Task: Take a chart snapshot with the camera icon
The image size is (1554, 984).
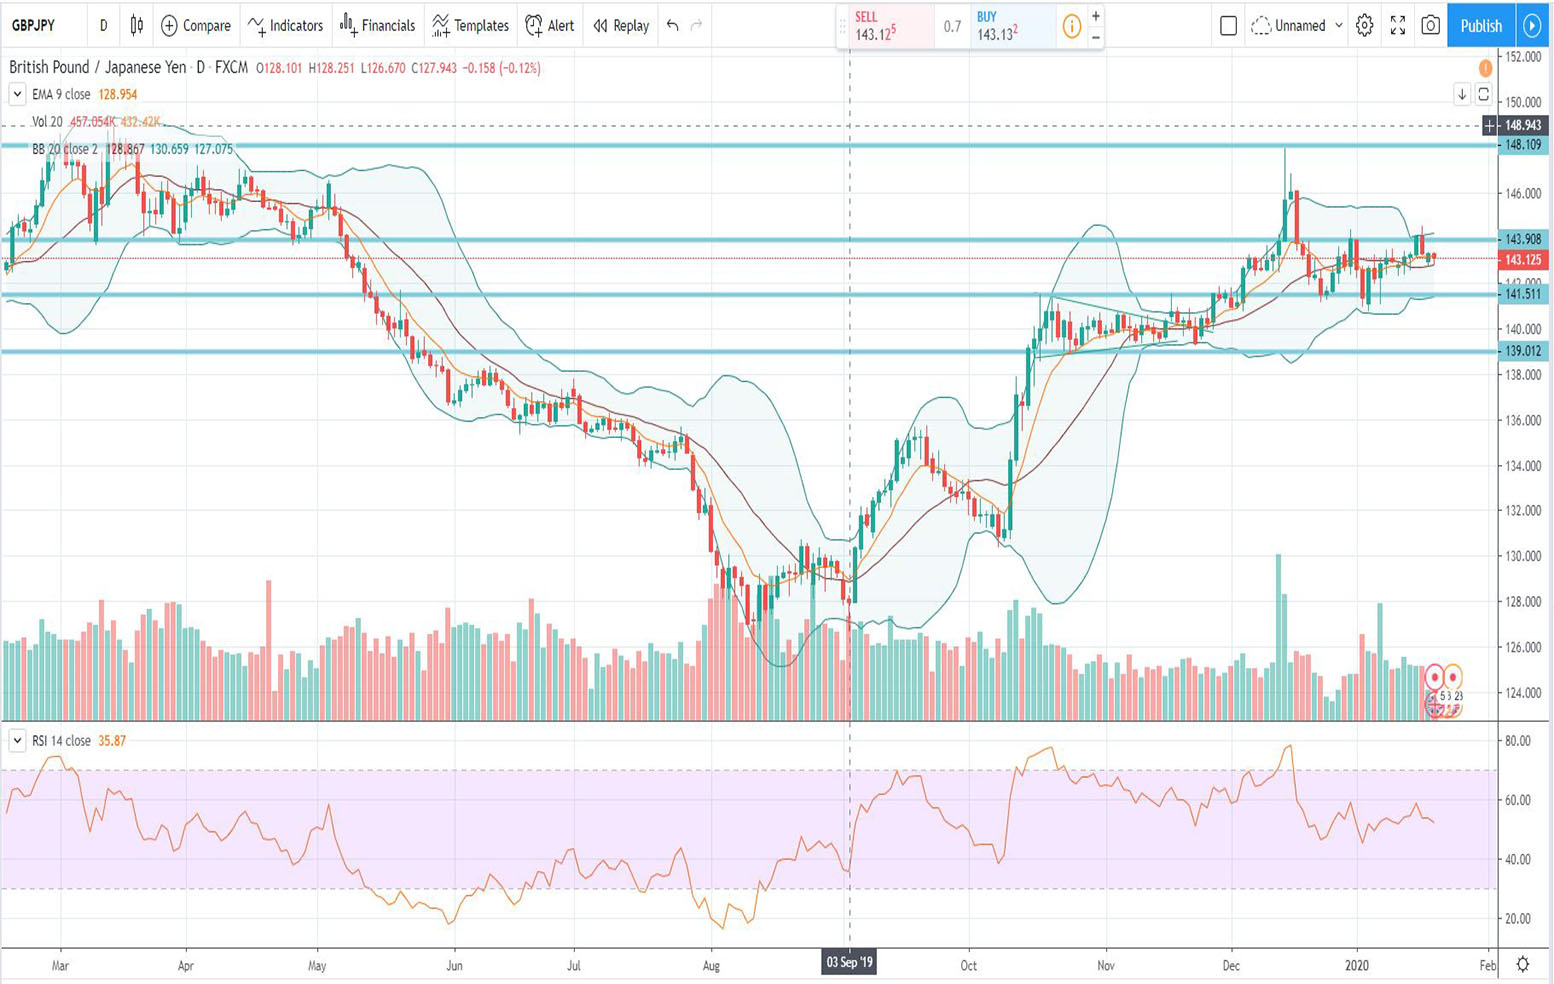Action: pyautogui.click(x=1430, y=26)
